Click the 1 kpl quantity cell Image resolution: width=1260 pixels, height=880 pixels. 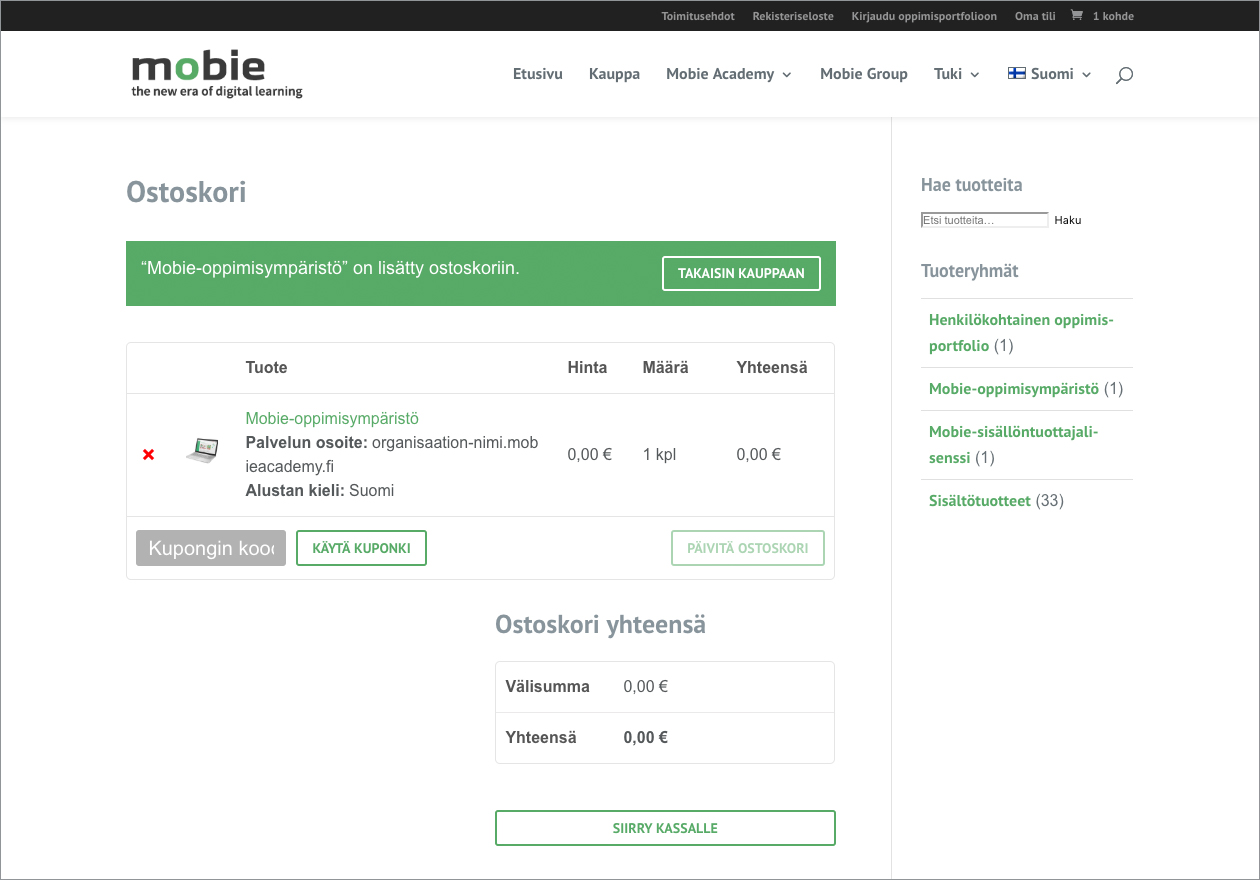tap(659, 454)
